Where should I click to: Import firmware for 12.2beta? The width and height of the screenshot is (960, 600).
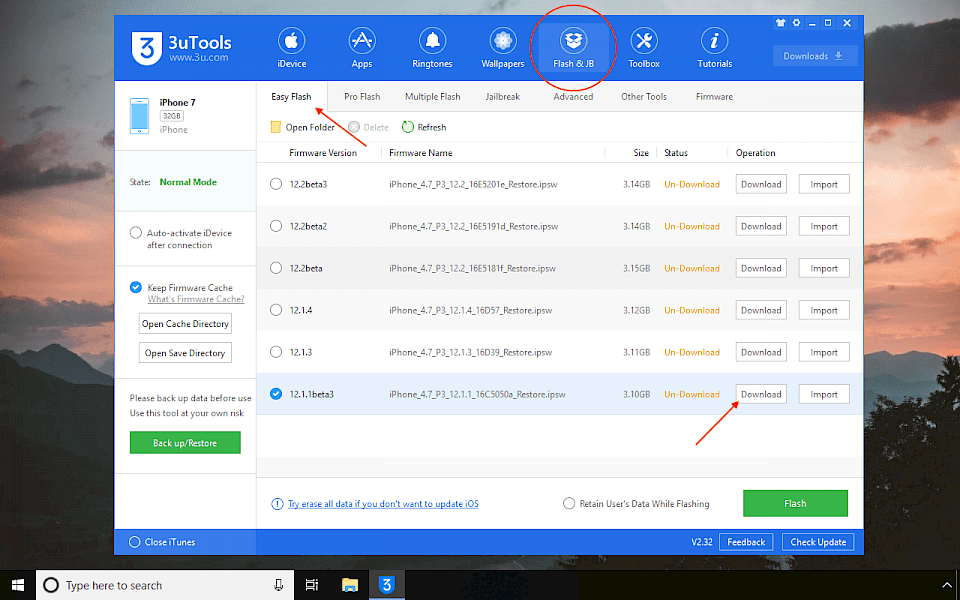[824, 268]
